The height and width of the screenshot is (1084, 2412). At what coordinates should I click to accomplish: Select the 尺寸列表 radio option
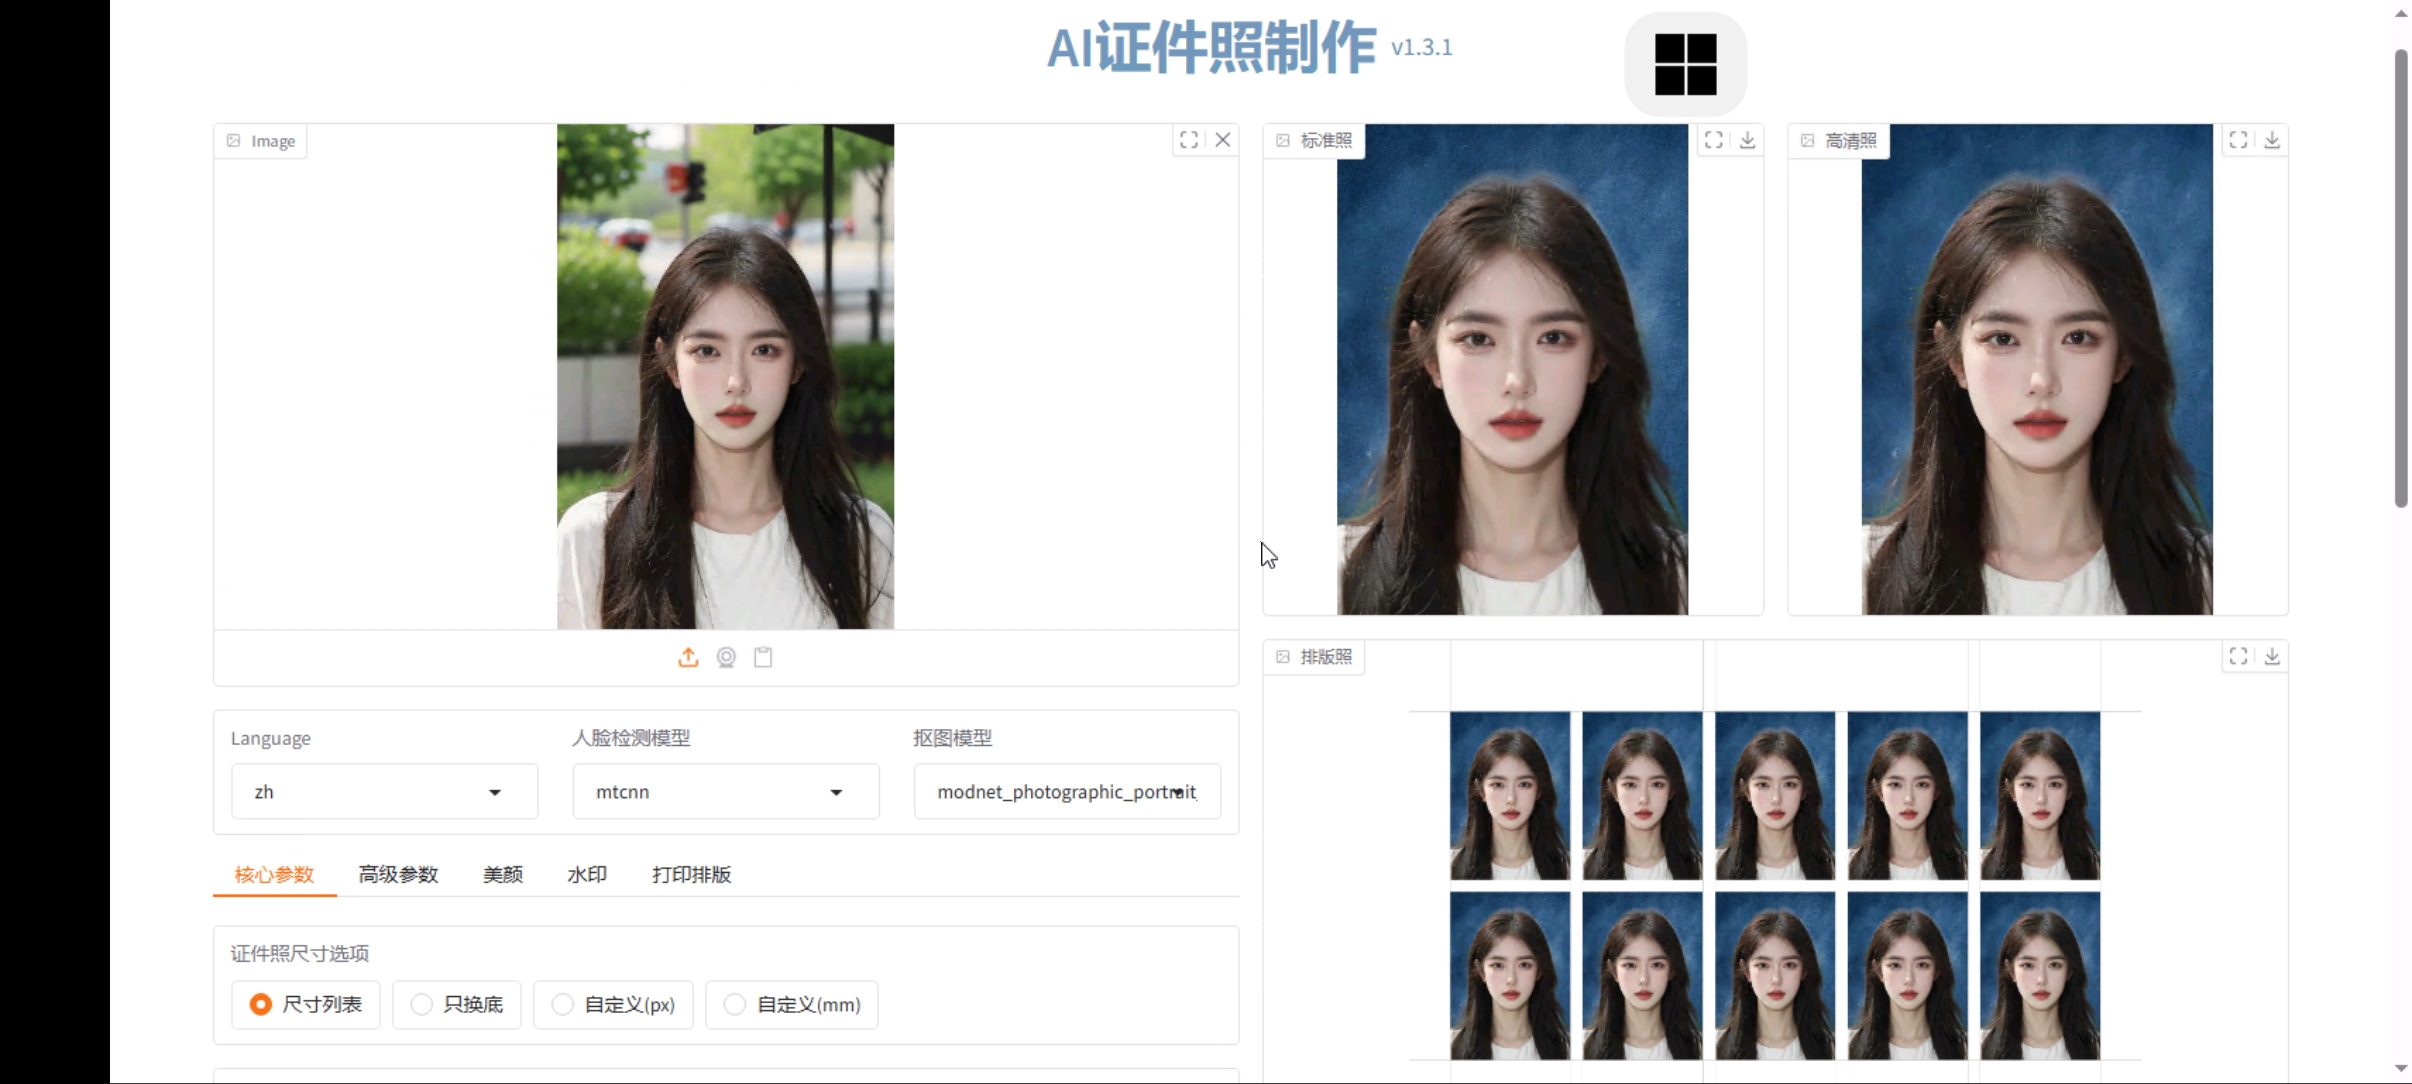(306, 1004)
